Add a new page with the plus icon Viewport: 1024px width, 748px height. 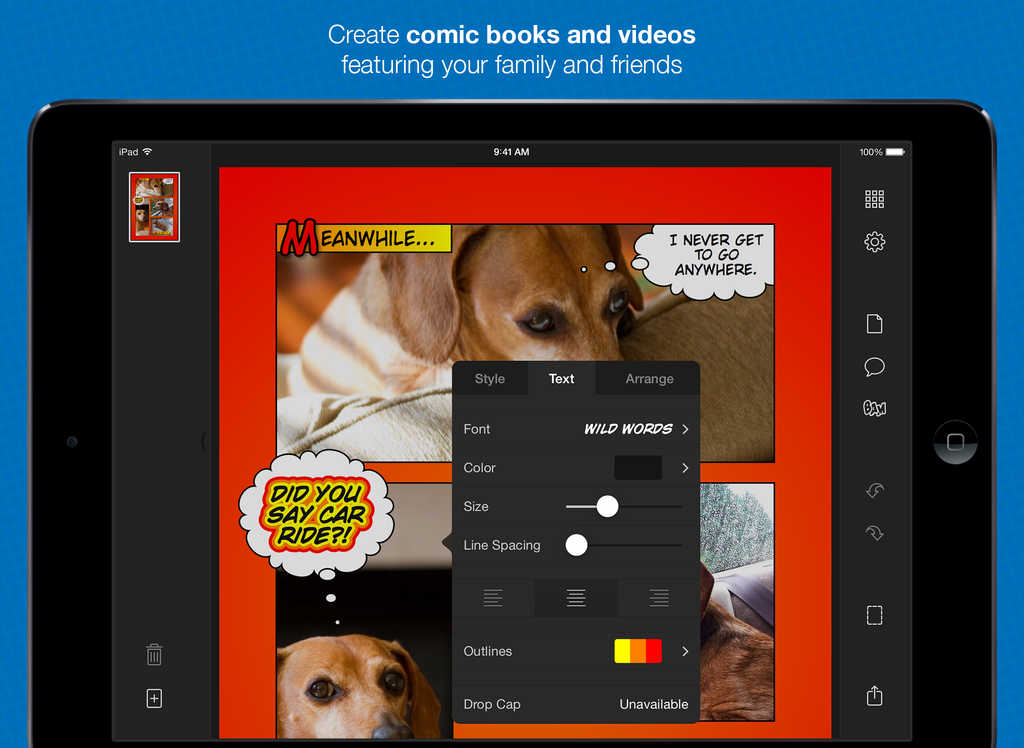tap(154, 699)
